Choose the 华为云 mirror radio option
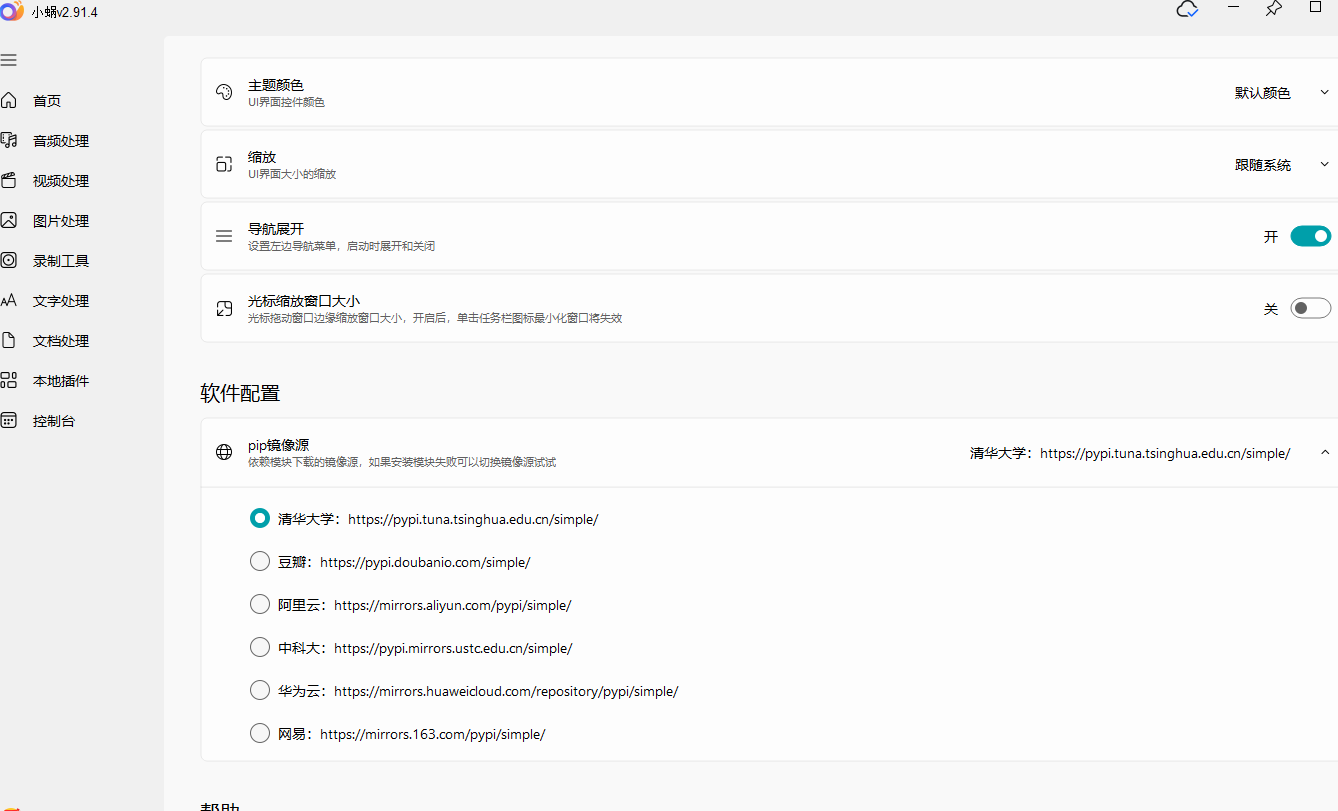Image resolution: width=1338 pixels, height=811 pixels. [x=260, y=690]
